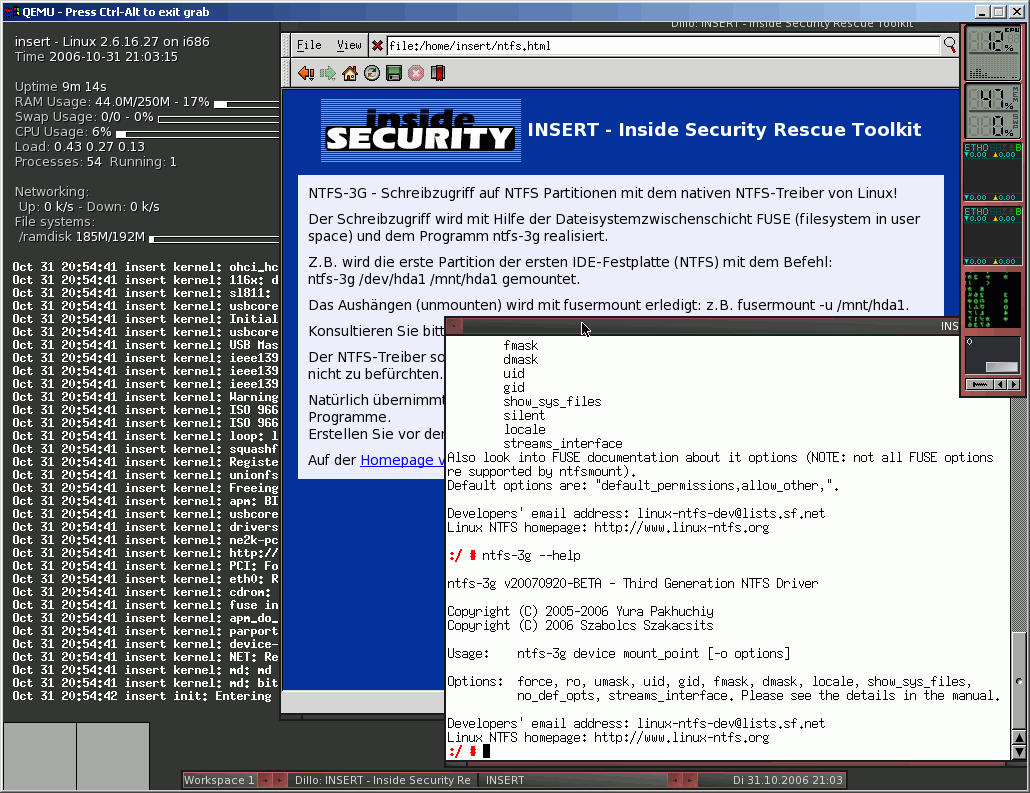Click 'Oct 31 20:54:42 insert init: Entering' log line
Image resolution: width=1030 pixels, height=793 pixels.
pyautogui.click(x=141, y=696)
